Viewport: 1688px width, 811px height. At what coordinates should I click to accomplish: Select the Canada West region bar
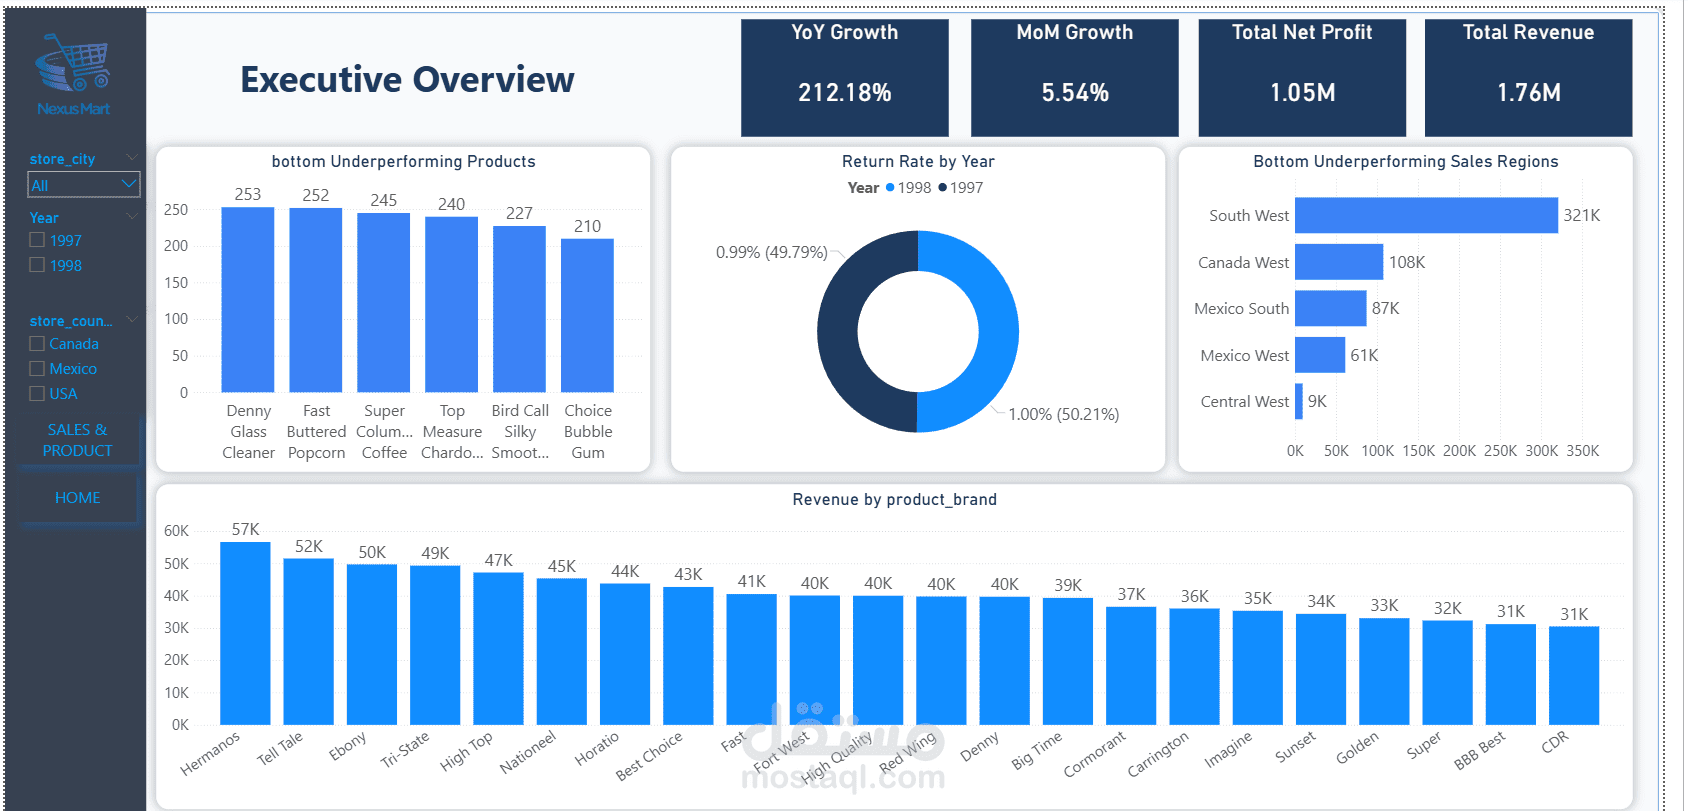1339,262
